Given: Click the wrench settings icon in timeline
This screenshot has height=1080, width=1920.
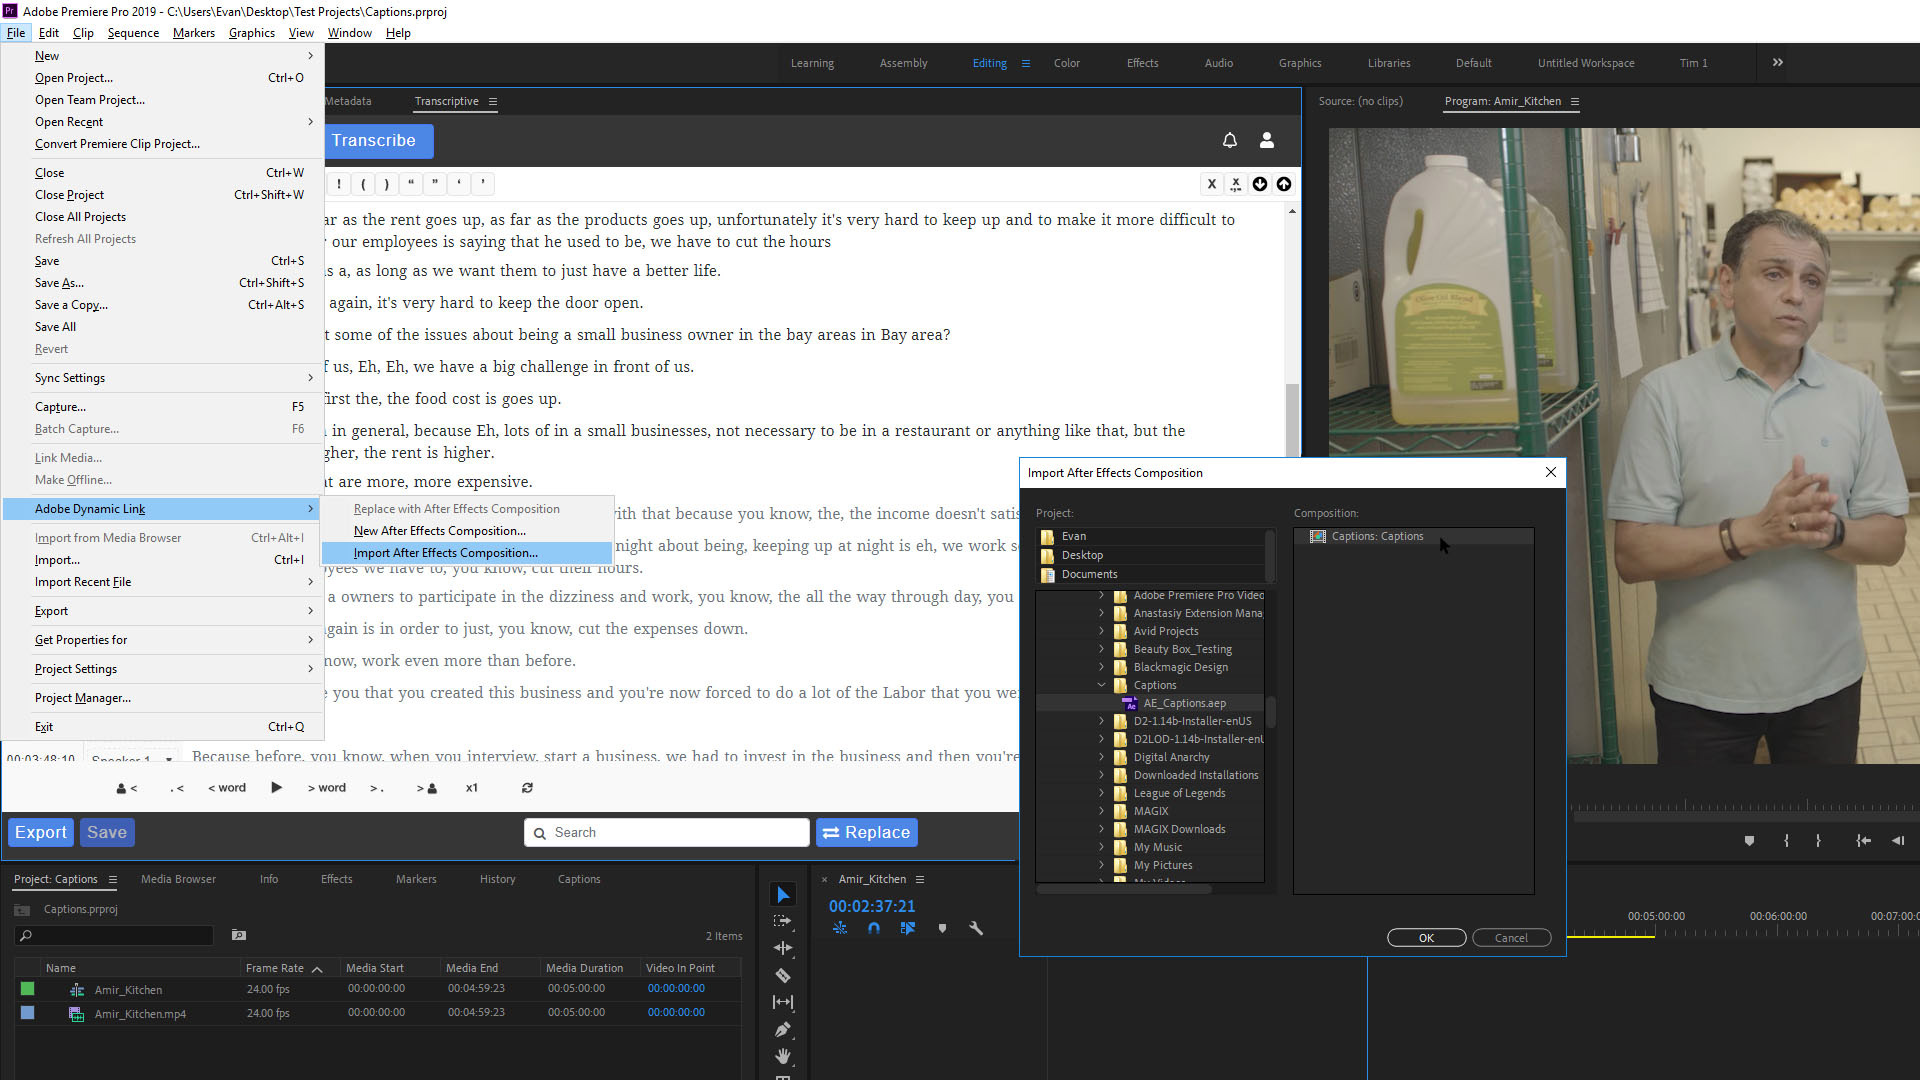Looking at the screenshot, I should tap(976, 927).
